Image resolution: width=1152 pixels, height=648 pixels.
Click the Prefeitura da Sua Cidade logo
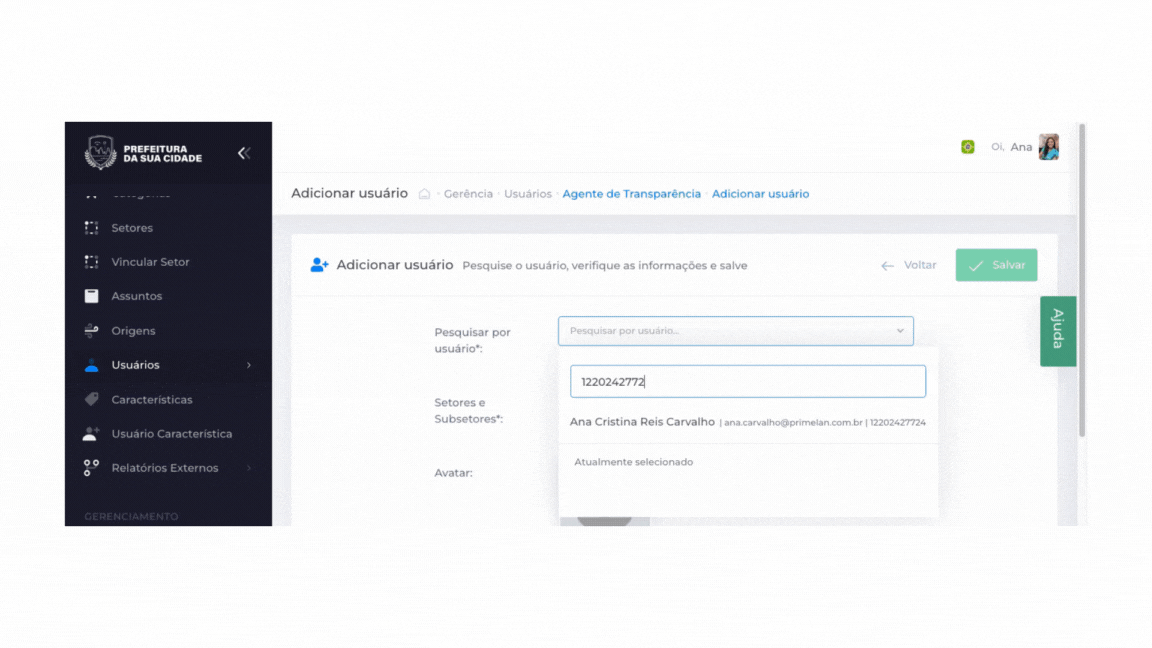pyautogui.click(x=143, y=153)
